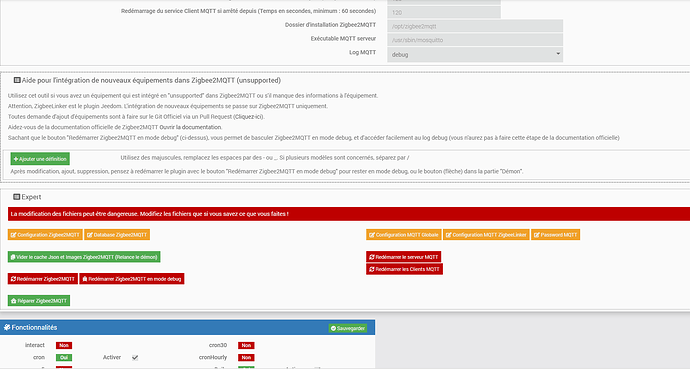Toggle the Activer checkbox for cron

pos(135,358)
